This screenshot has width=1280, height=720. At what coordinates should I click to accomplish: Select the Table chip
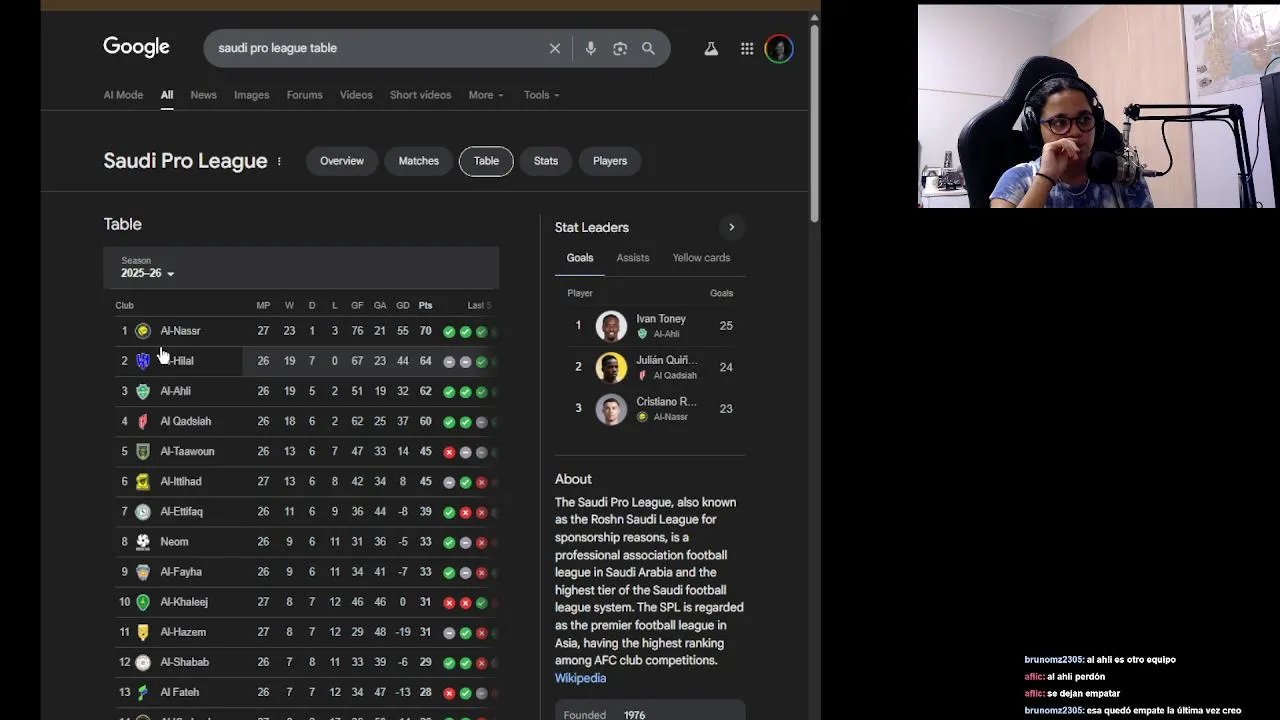[486, 161]
